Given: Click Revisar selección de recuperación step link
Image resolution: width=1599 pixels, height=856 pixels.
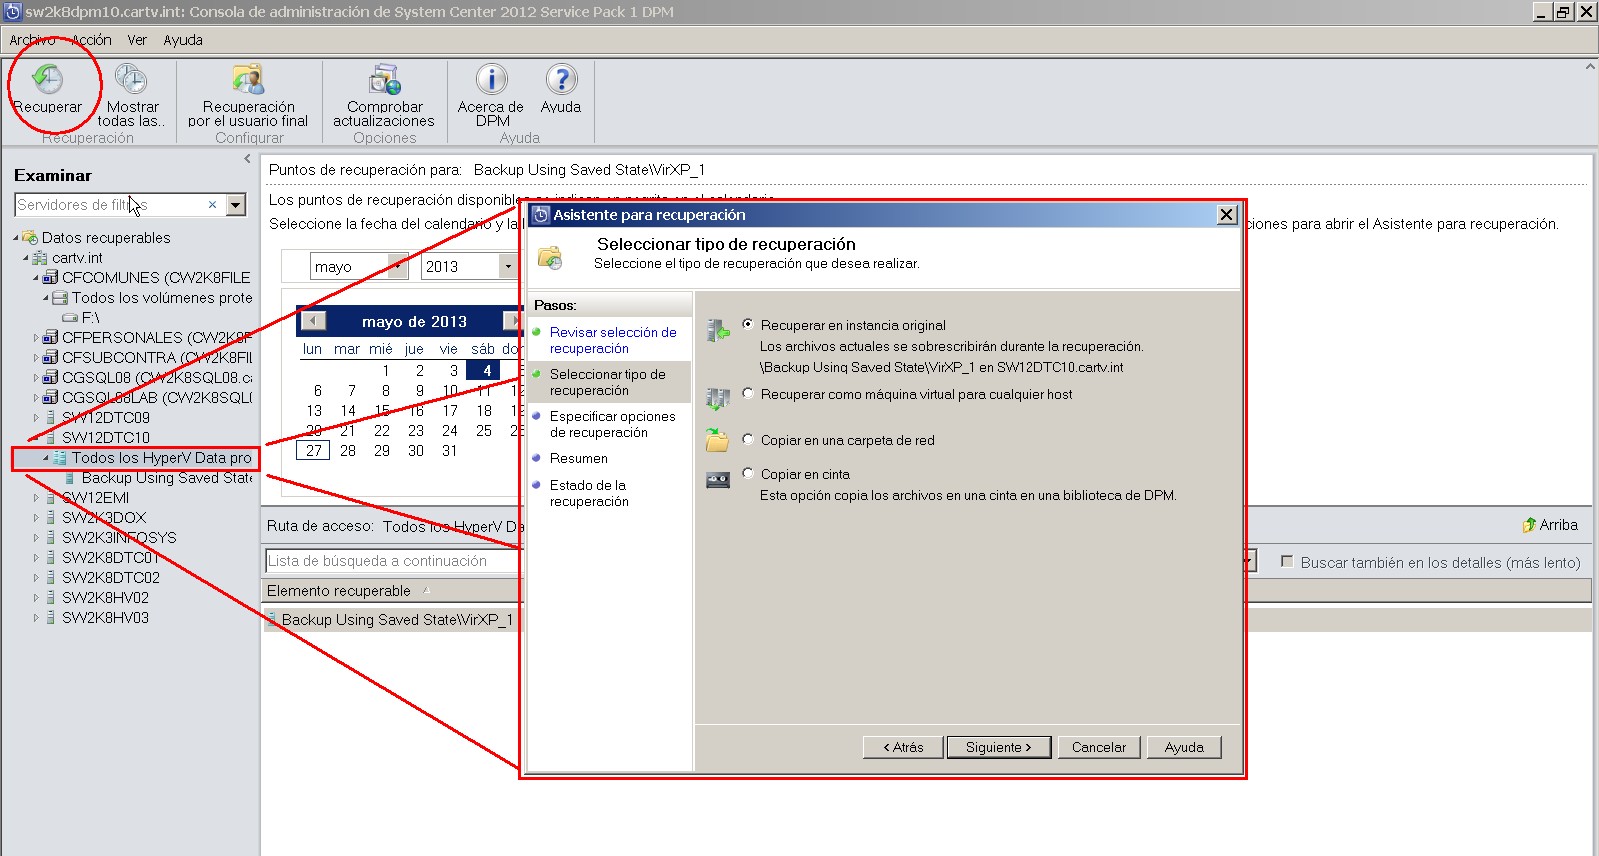Looking at the screenshot, I should click(x=613, y=340).
